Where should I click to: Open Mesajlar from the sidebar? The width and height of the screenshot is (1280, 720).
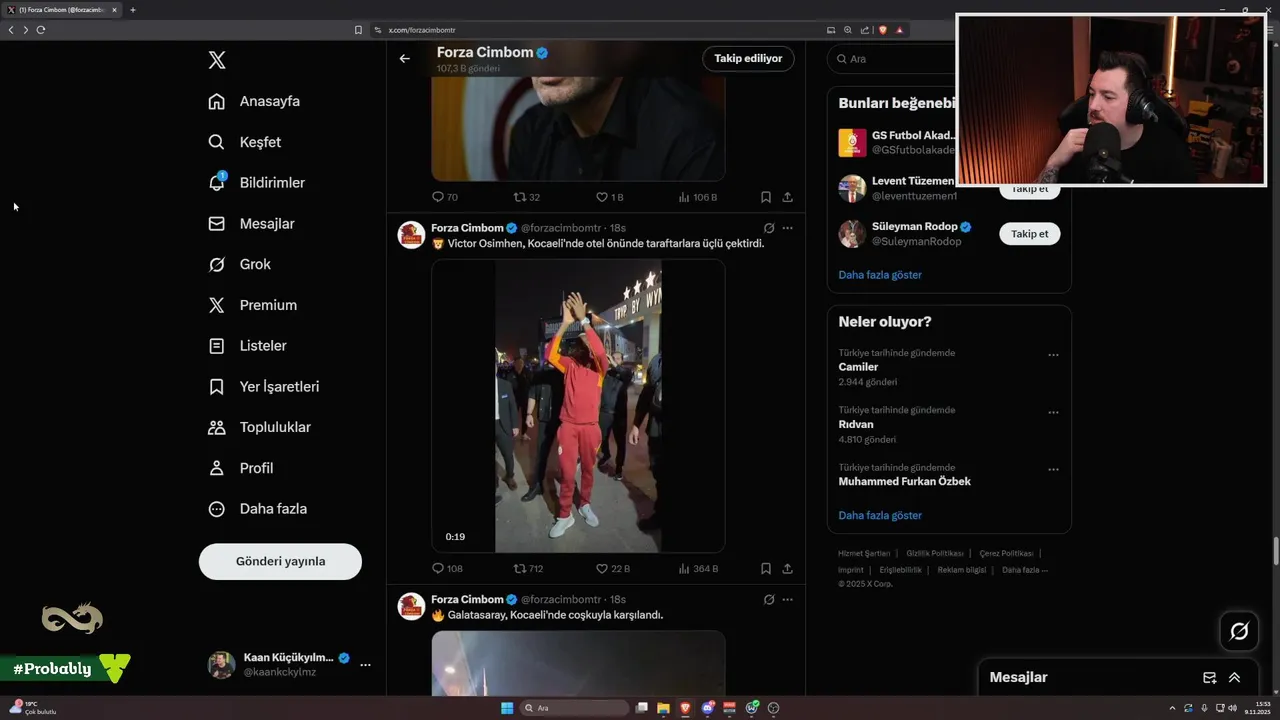[x=251, y=224]
